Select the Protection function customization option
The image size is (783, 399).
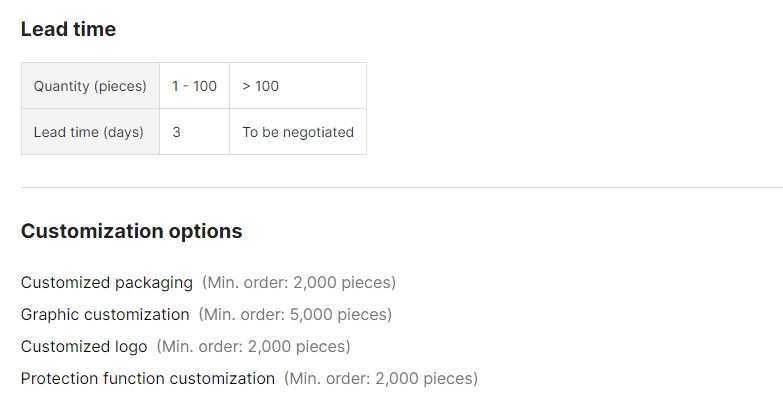point(148,379)
